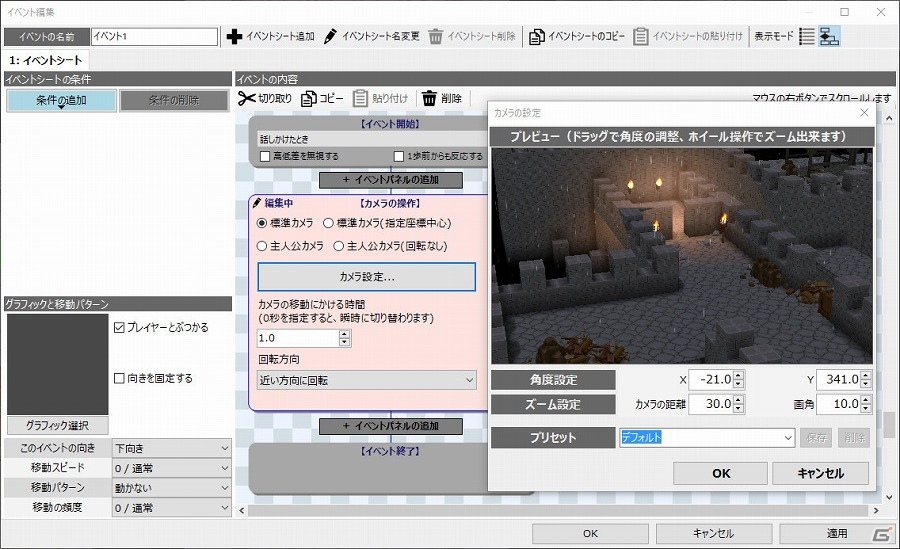Click the 【イベント終了】 panel
The image size is (900, 549).
click(x=390, y=468)
